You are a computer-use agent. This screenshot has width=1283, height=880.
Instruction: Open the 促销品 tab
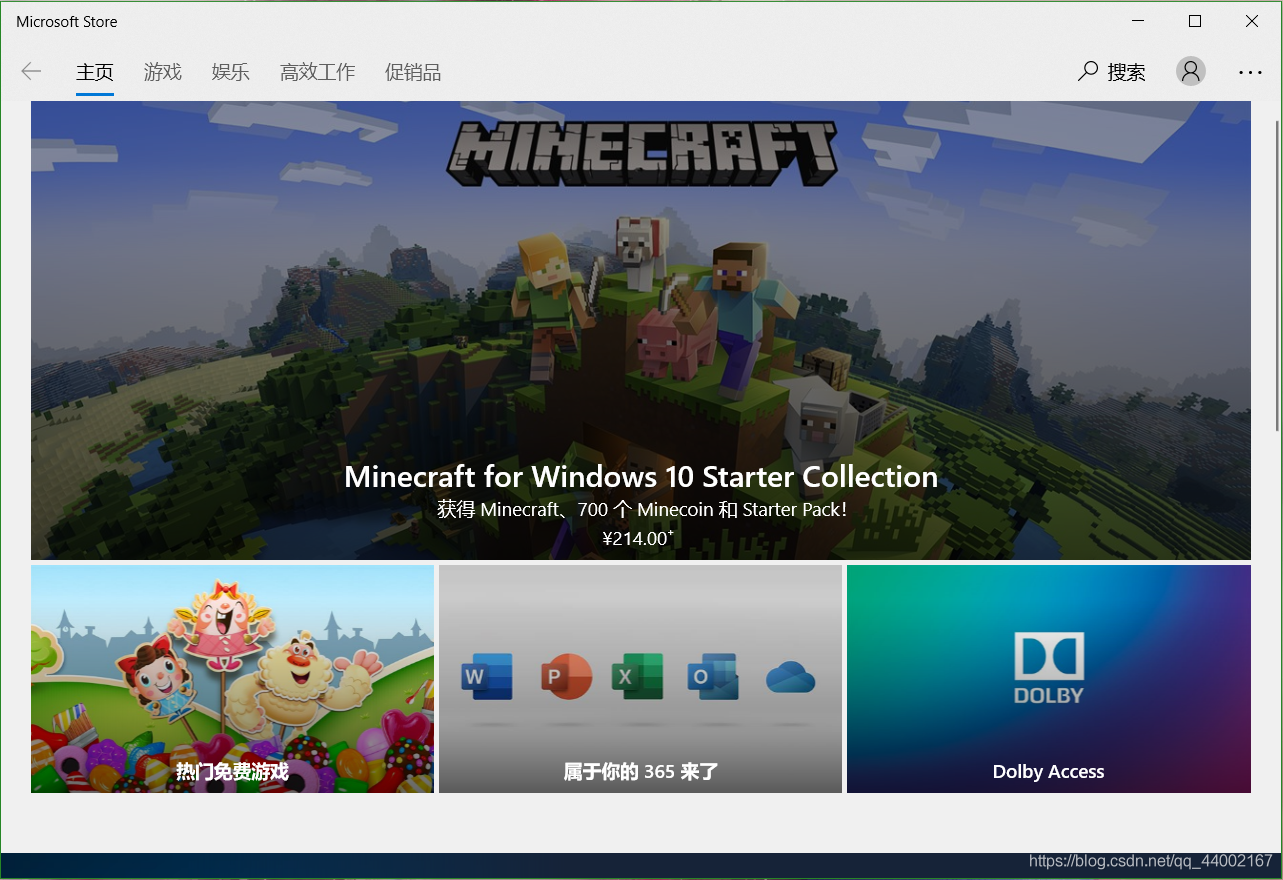point(412,72)
